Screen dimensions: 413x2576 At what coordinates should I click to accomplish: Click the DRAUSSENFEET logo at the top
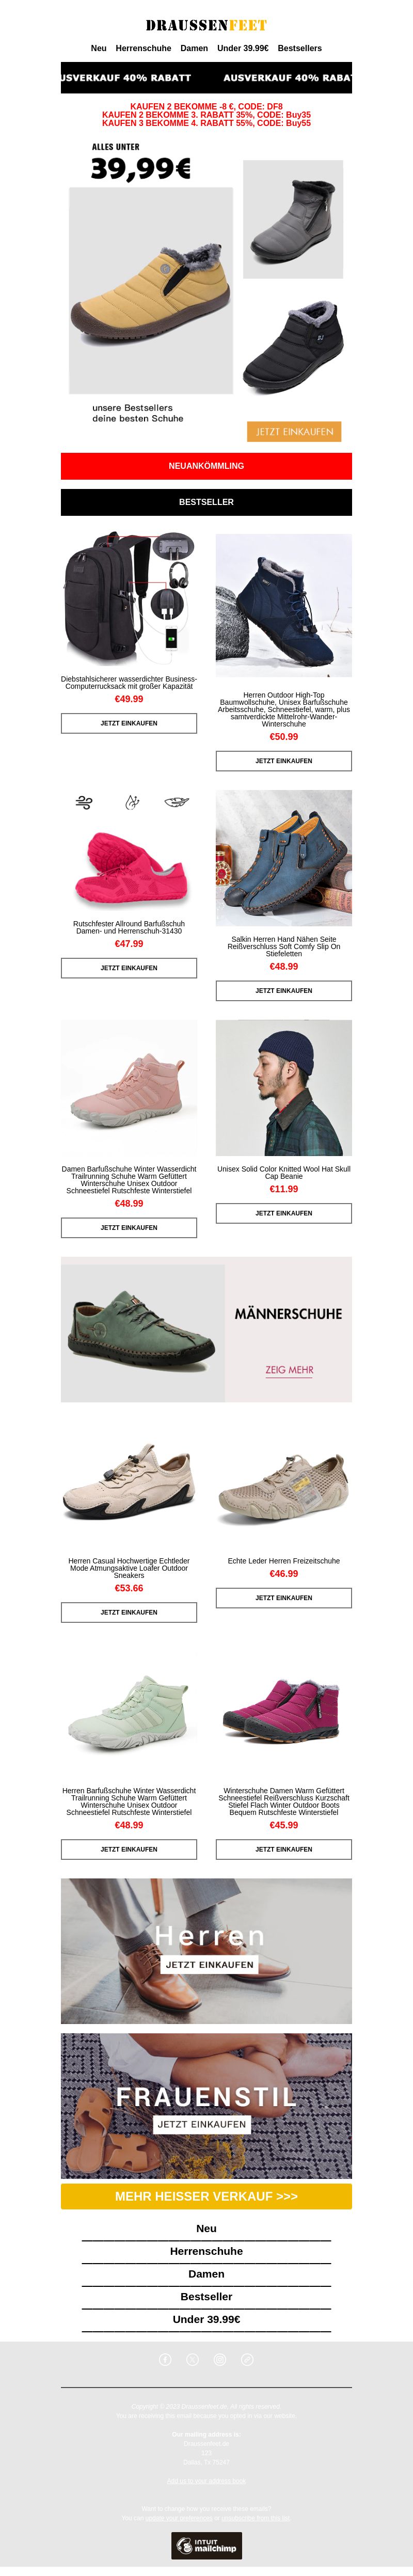pyautogui.click(x=206, y=25)
